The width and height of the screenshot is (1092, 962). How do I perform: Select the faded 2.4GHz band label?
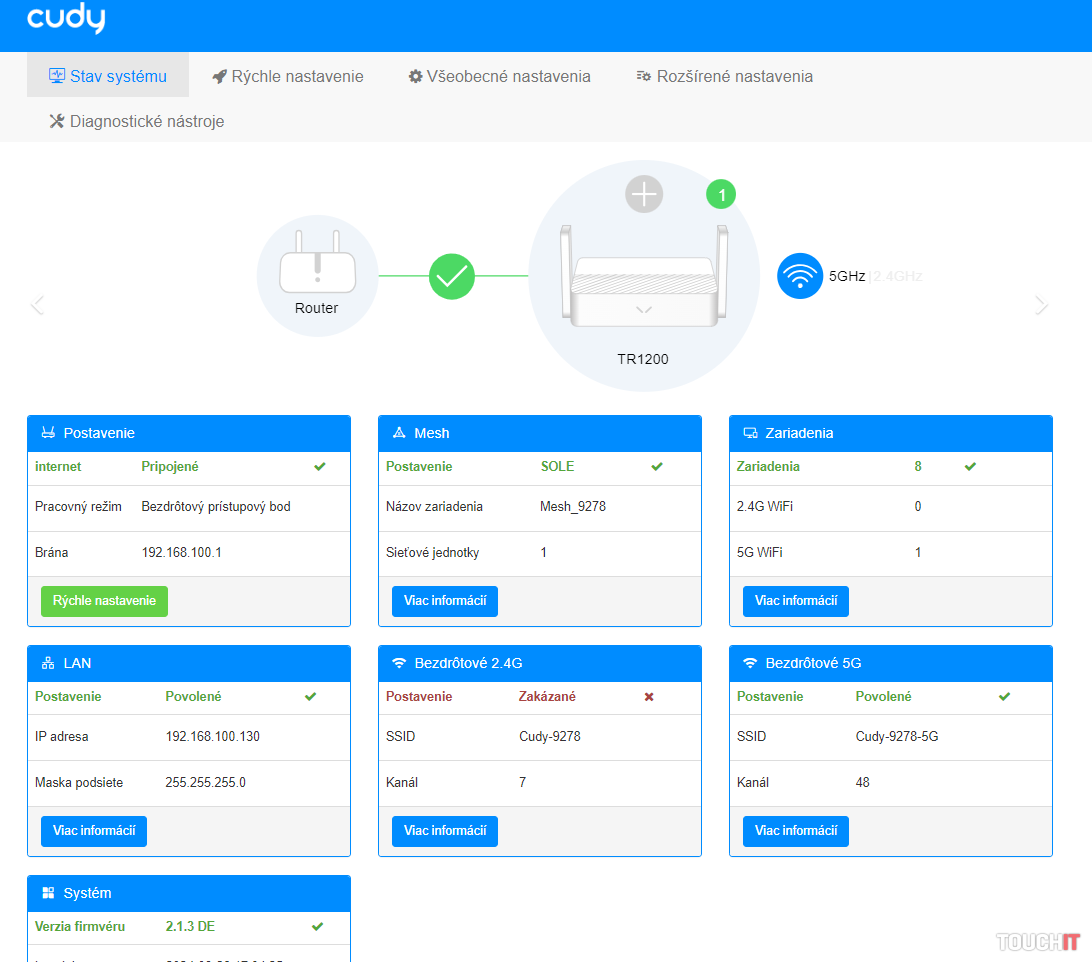(897, 276)
